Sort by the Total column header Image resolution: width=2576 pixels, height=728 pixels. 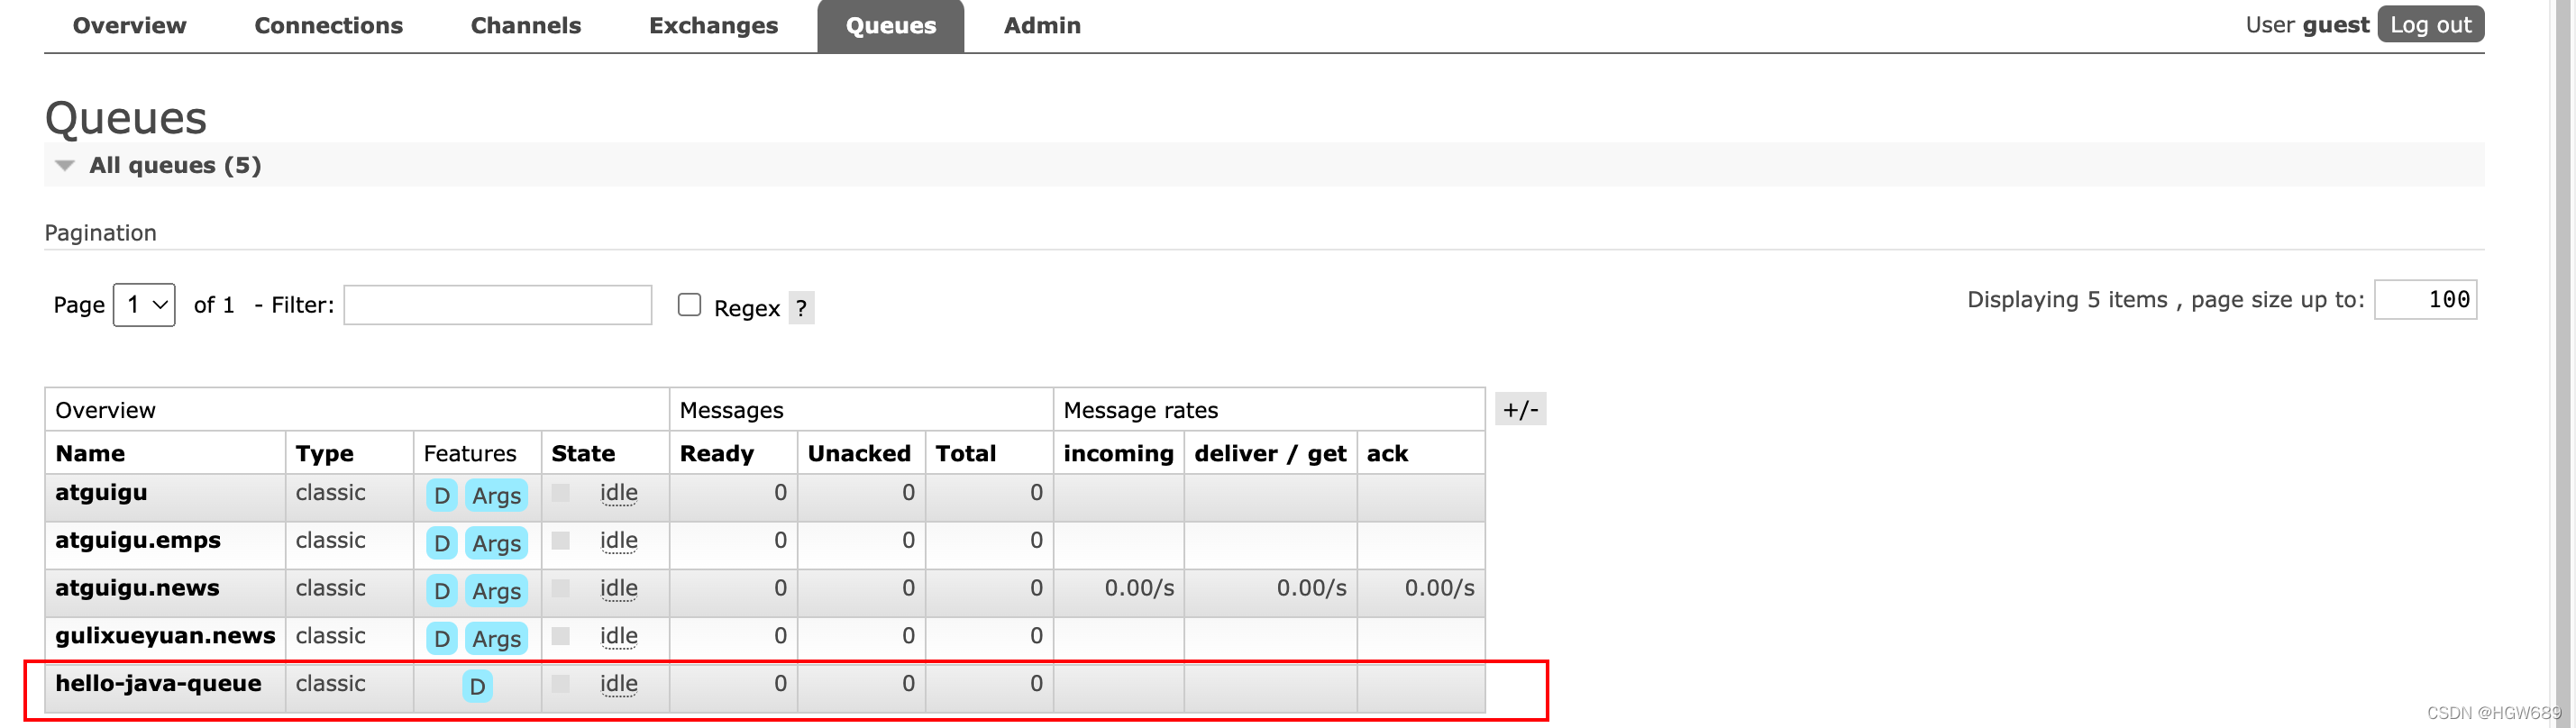point(965,453)
